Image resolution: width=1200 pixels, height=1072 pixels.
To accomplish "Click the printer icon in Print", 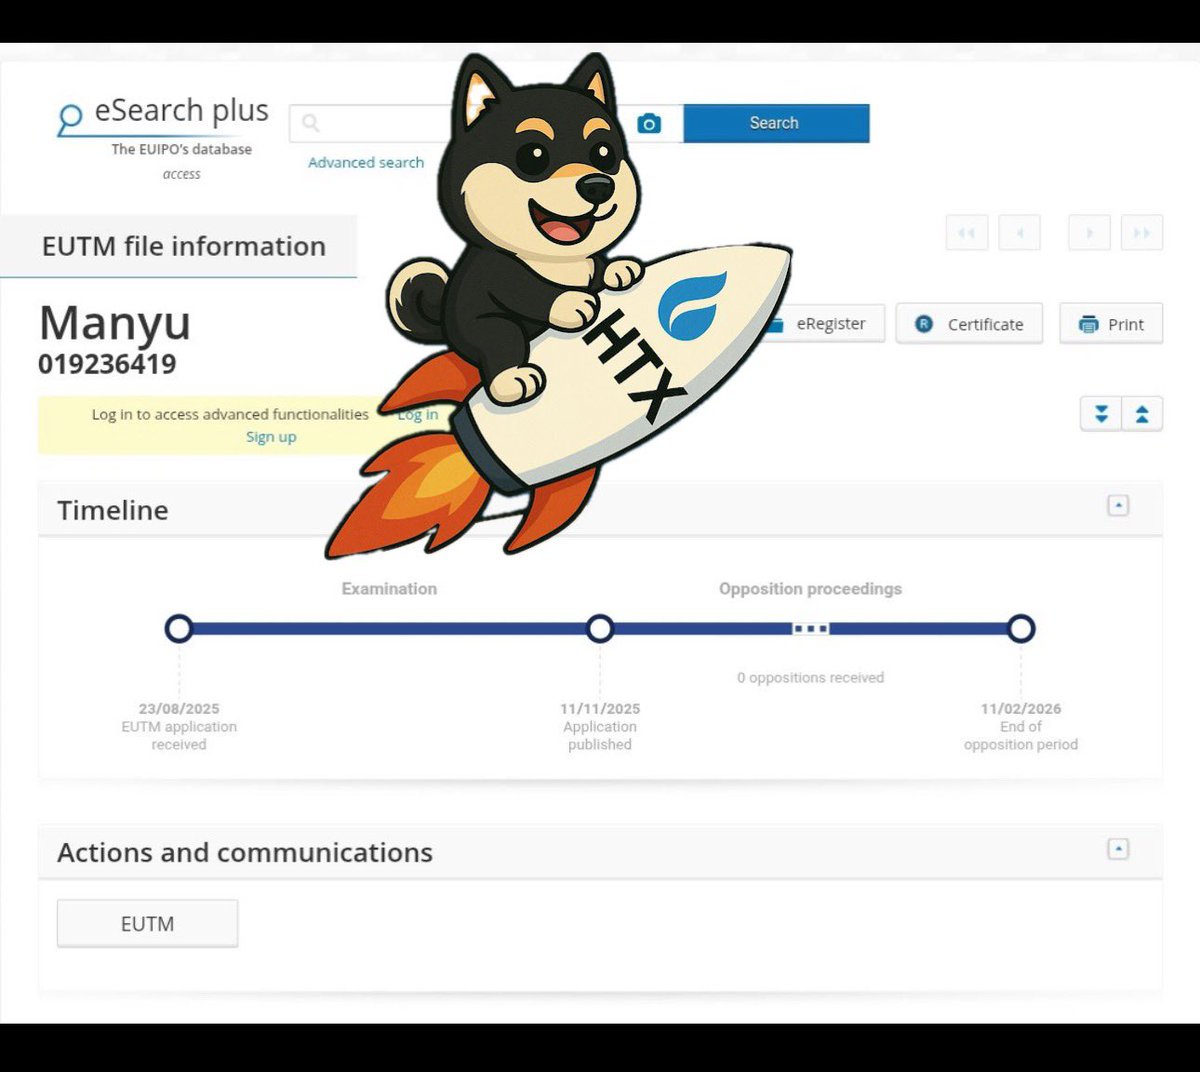I will 1088,324.
